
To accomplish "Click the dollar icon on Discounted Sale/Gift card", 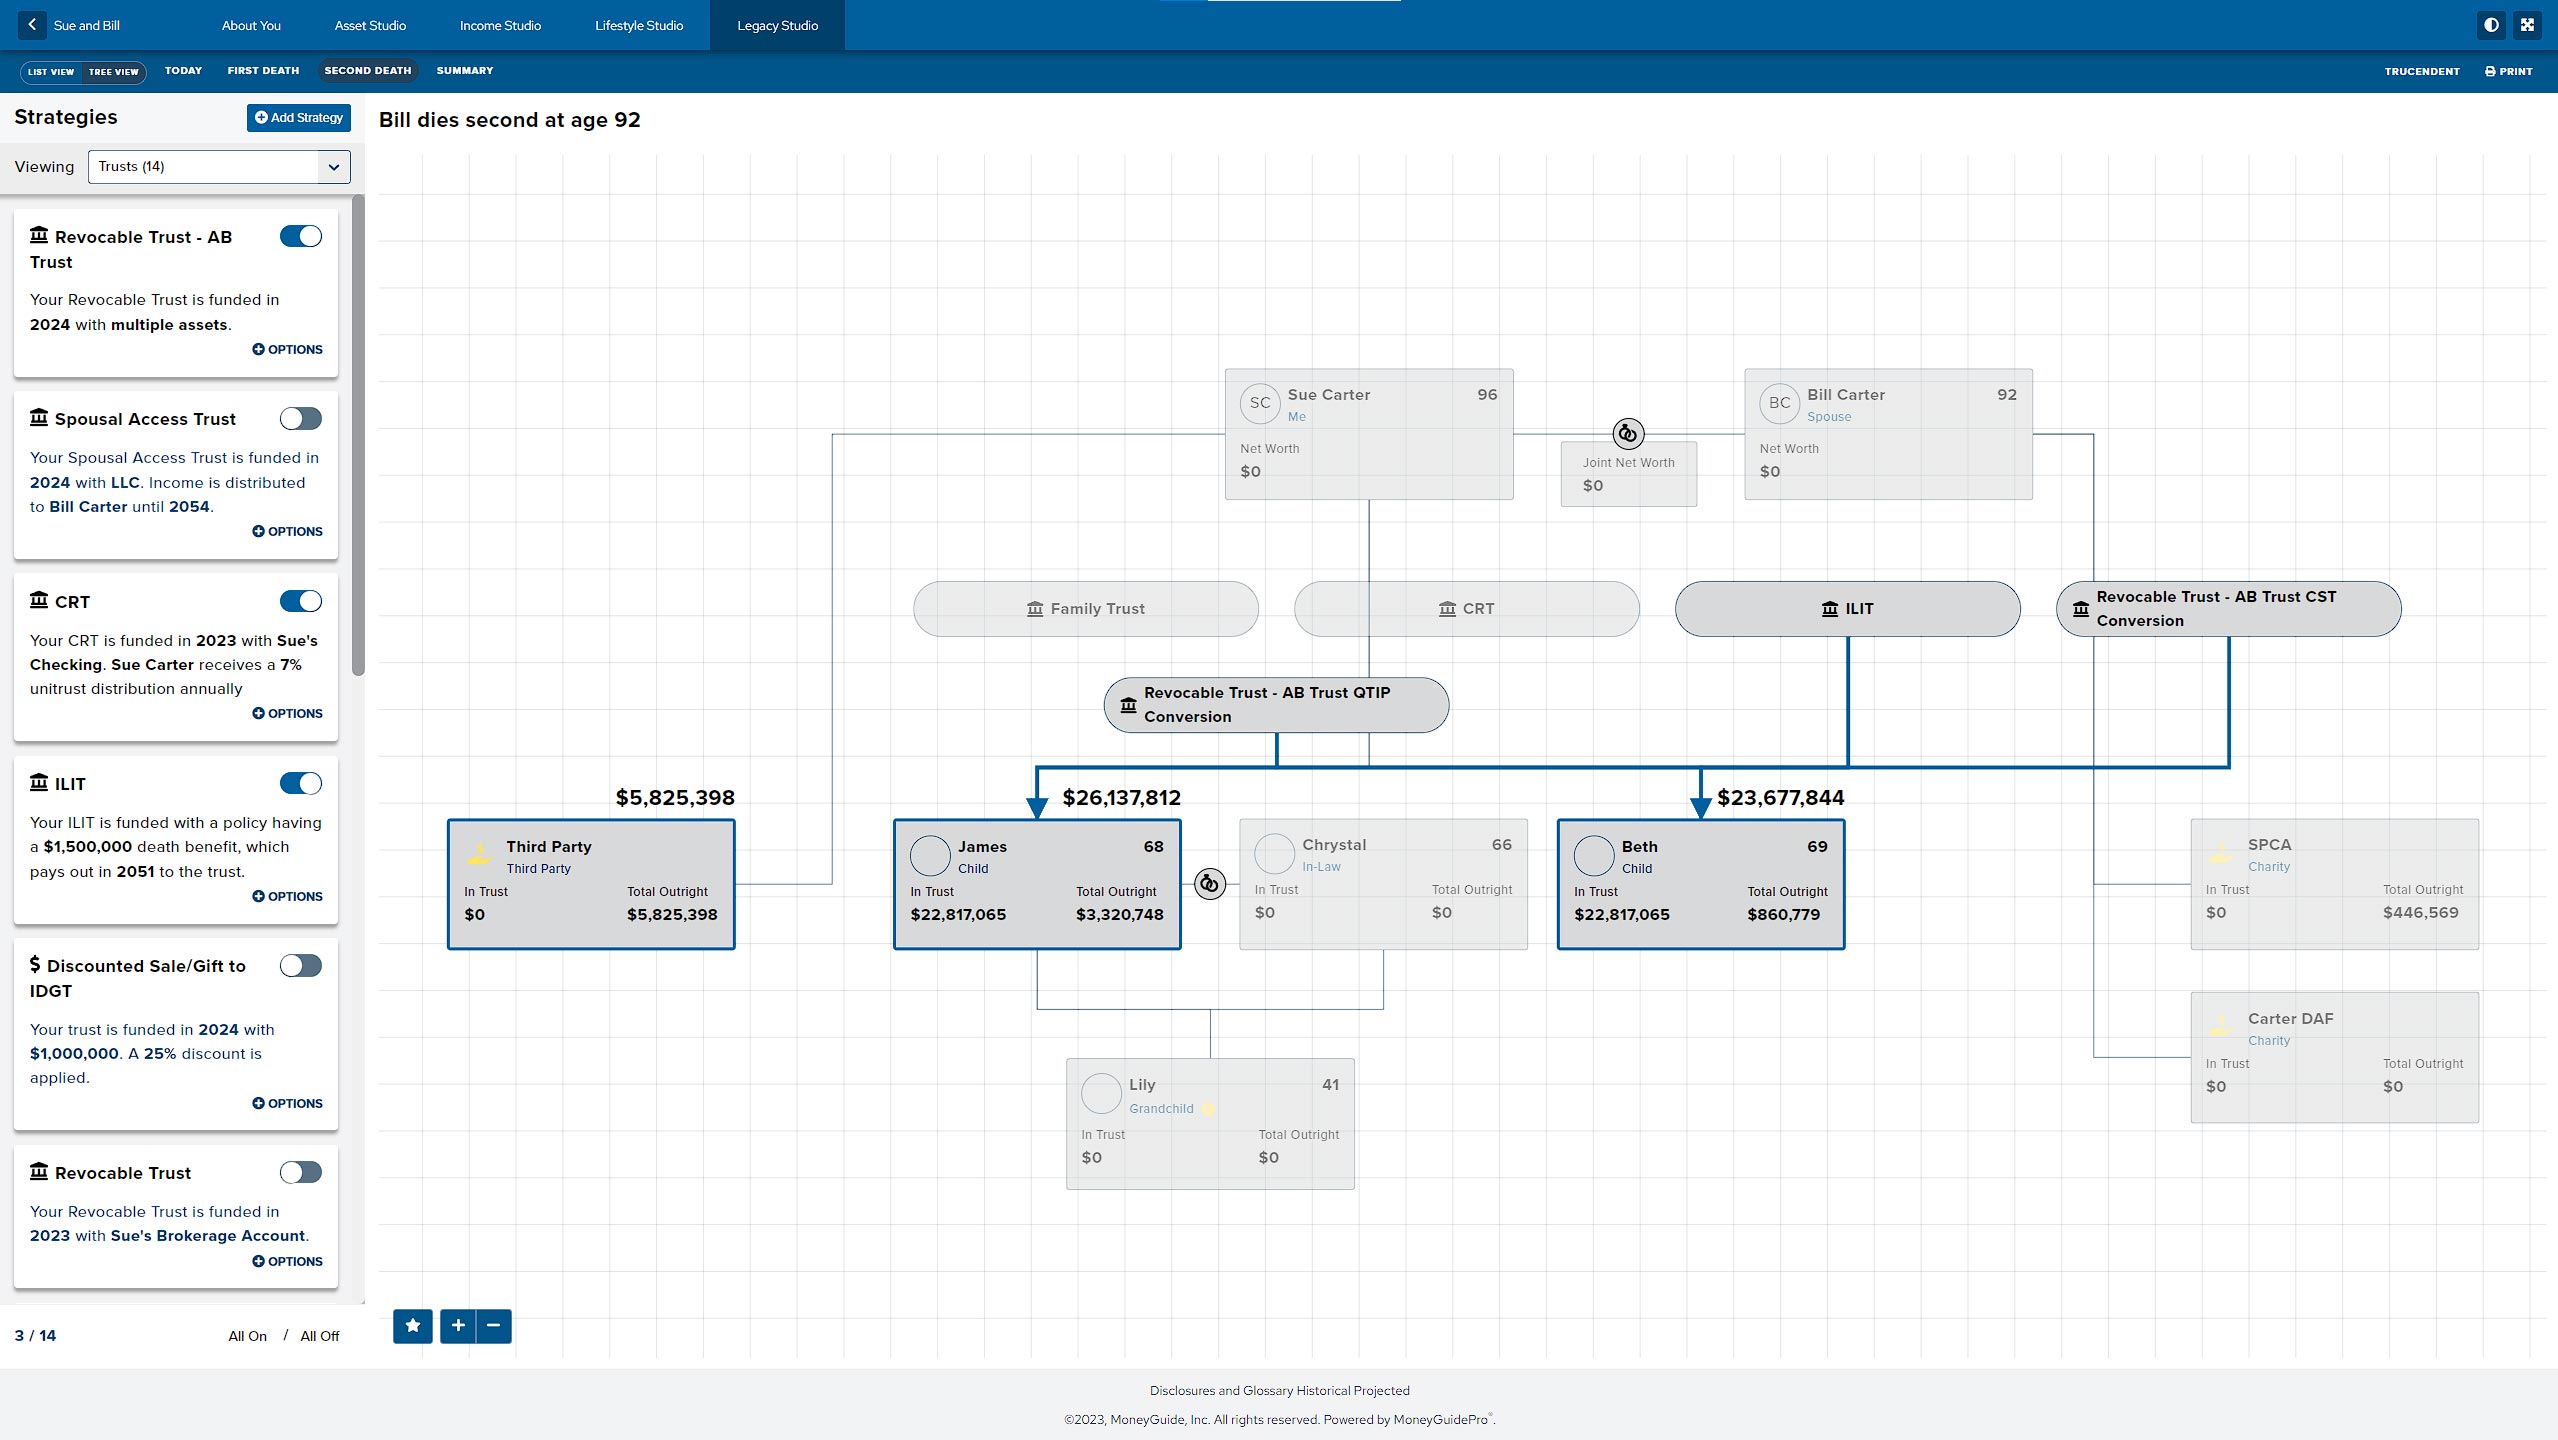I will point(35,964).
